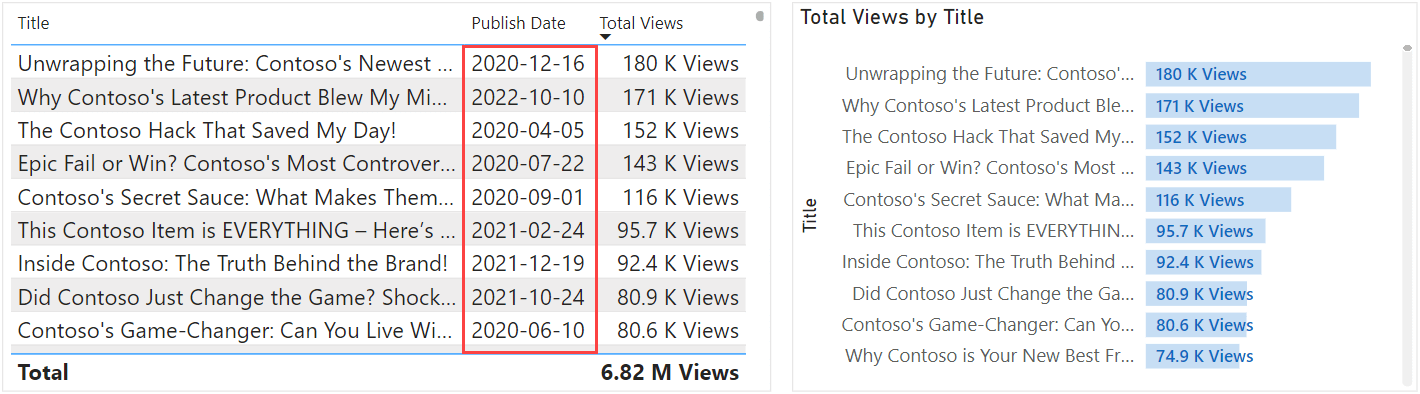Sort table by Title column header
1420x394 pixels.
click(33, 23)
